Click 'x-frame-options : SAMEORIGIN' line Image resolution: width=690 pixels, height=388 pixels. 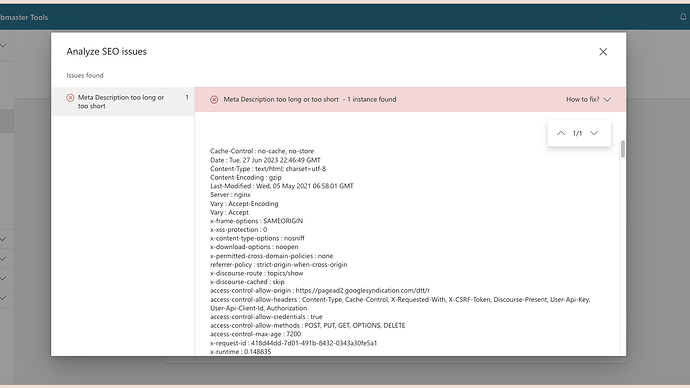[x=257, y=221]
